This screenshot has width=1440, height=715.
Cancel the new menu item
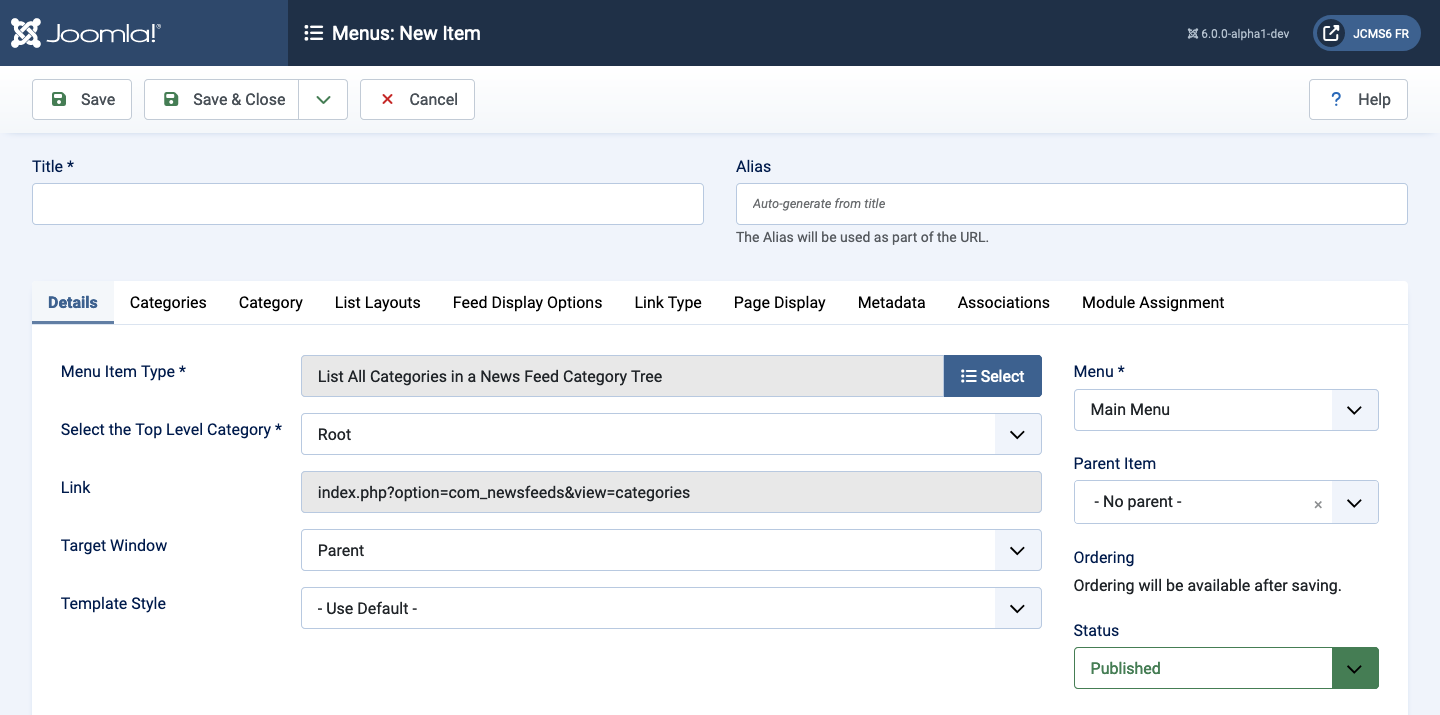click(417, 99)
